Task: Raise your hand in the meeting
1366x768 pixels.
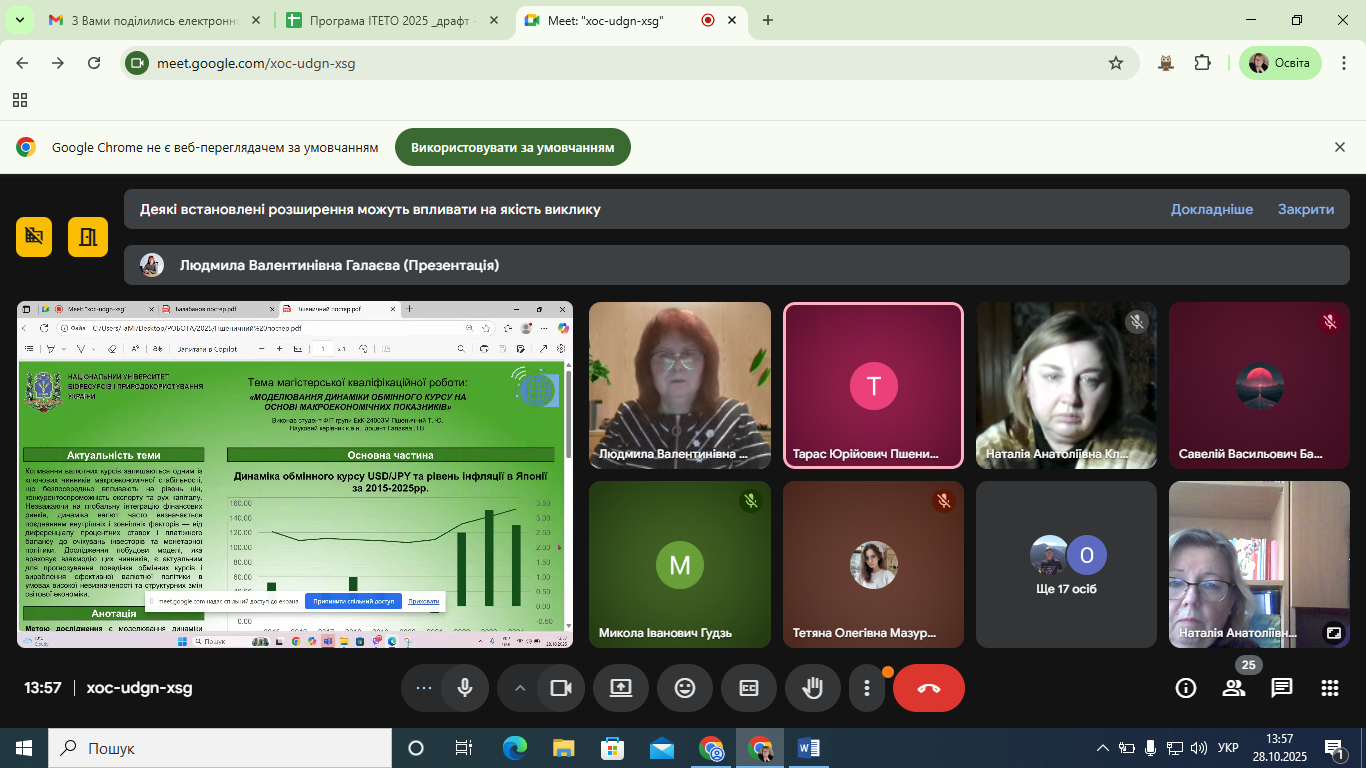Action: point(813,688)
